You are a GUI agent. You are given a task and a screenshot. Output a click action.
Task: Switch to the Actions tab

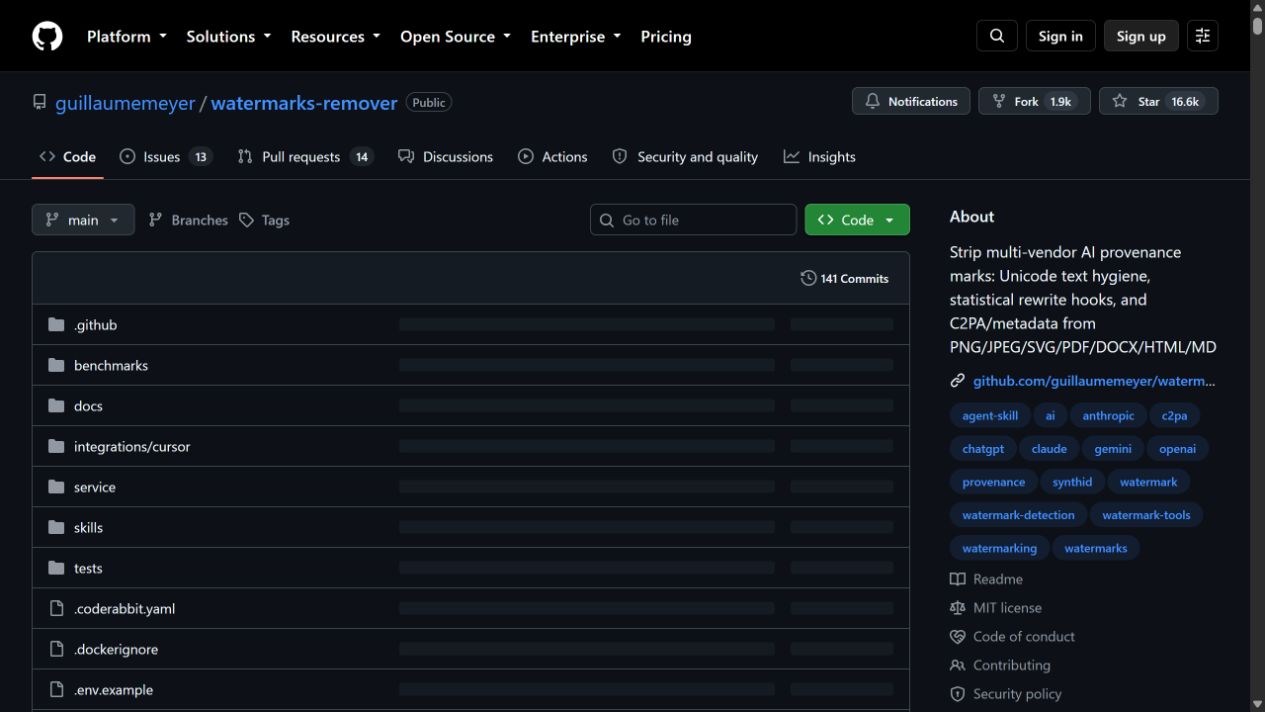point(552,157)
